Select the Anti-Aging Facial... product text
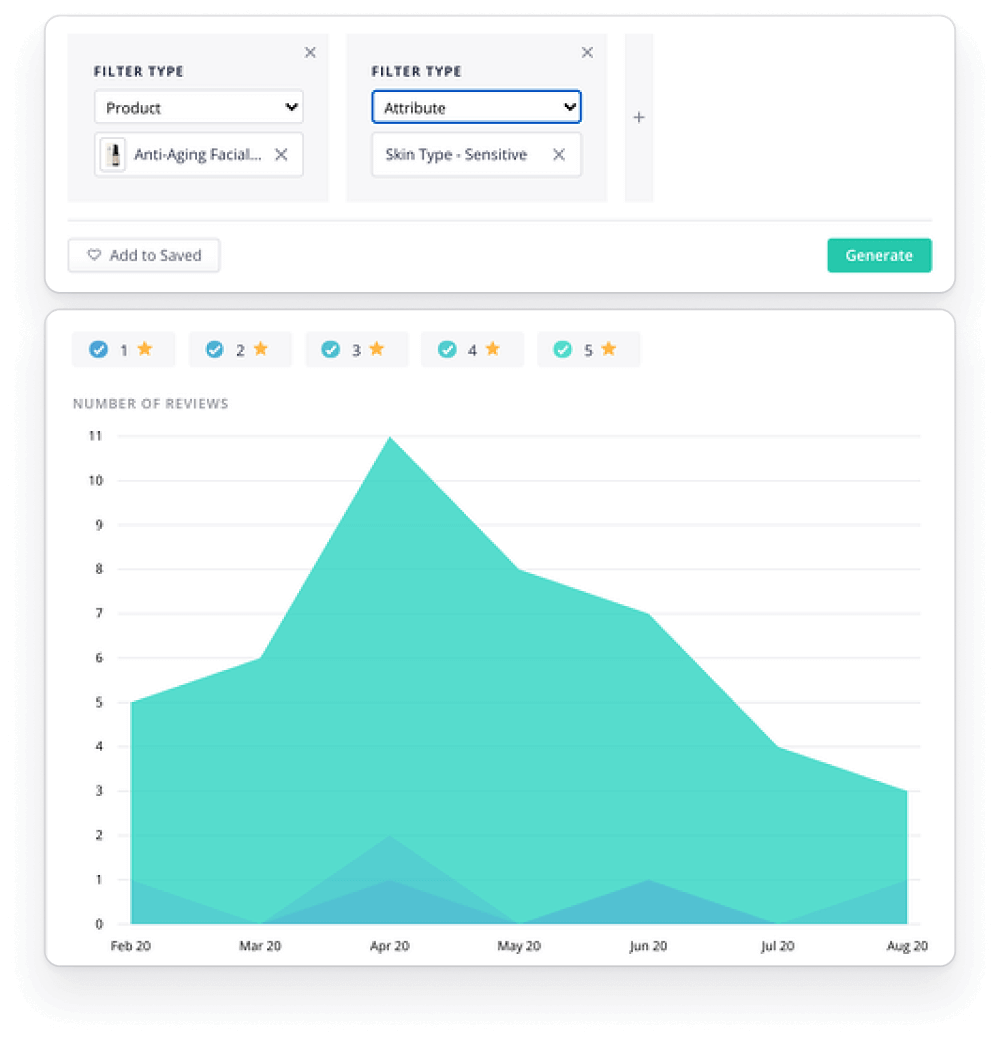Viewport: 1000px width, 1040px height. point(198,155)
